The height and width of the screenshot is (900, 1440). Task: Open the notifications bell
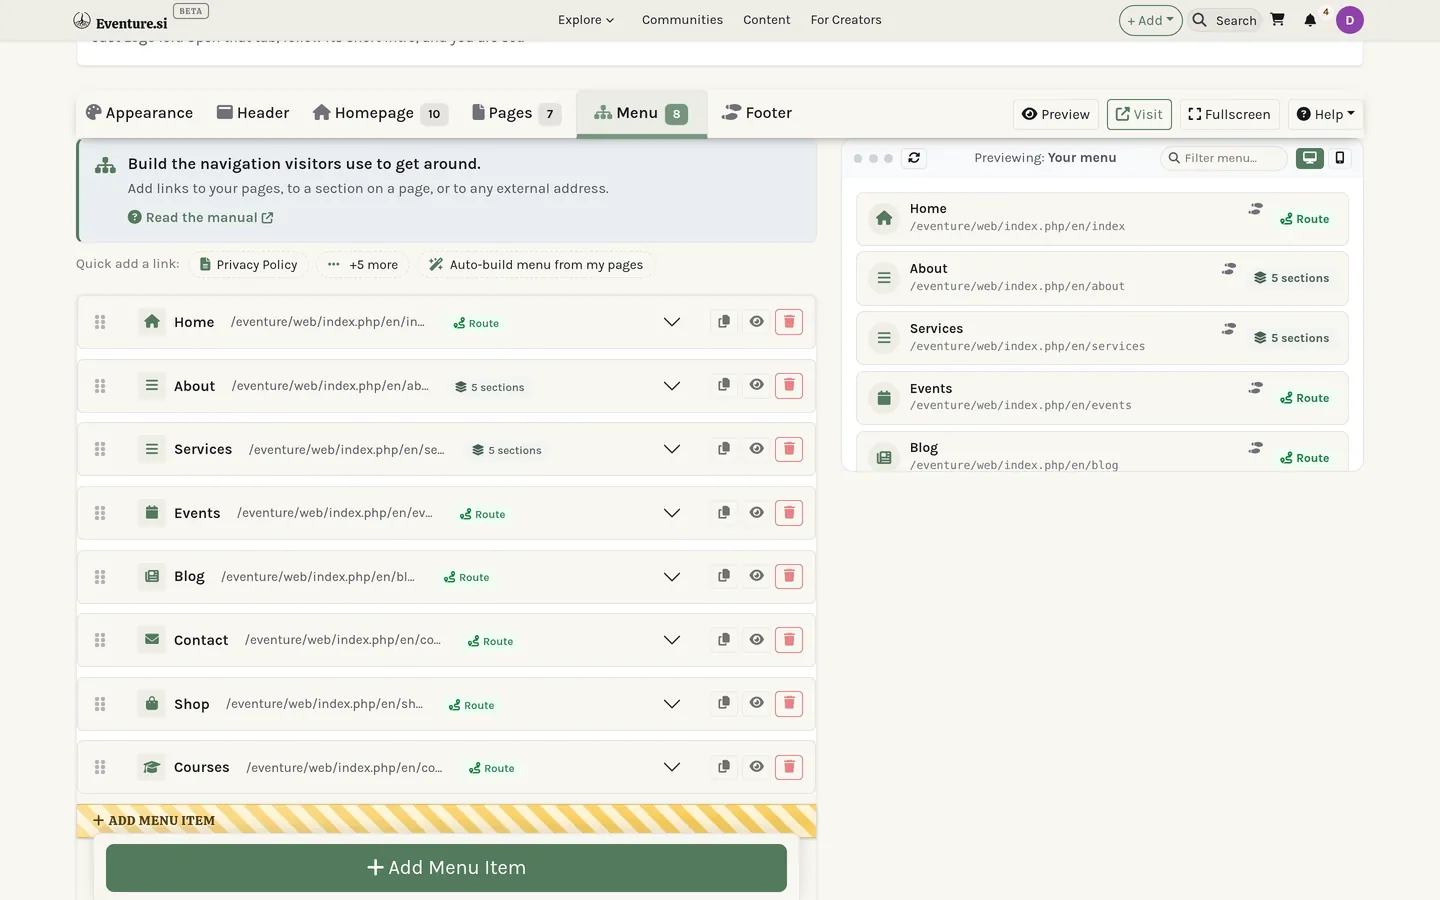(x=1310, y=20)
